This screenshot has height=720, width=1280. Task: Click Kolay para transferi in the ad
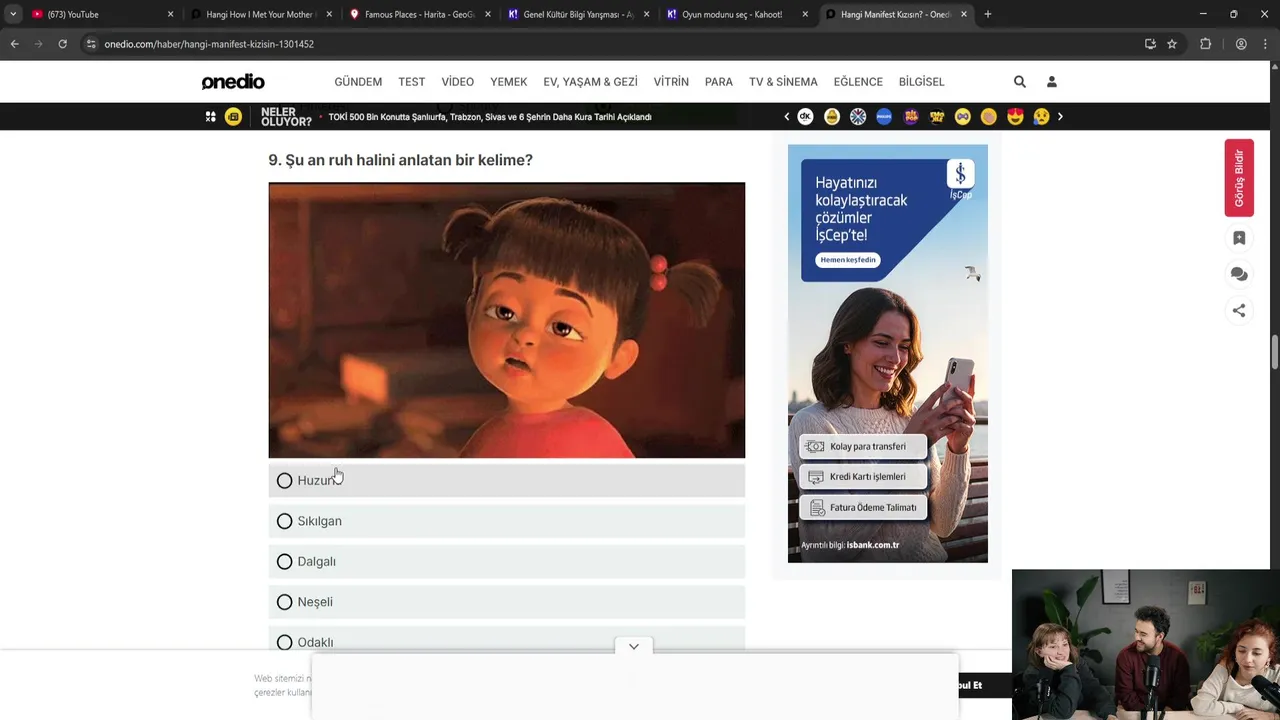[x=863, y=447]
